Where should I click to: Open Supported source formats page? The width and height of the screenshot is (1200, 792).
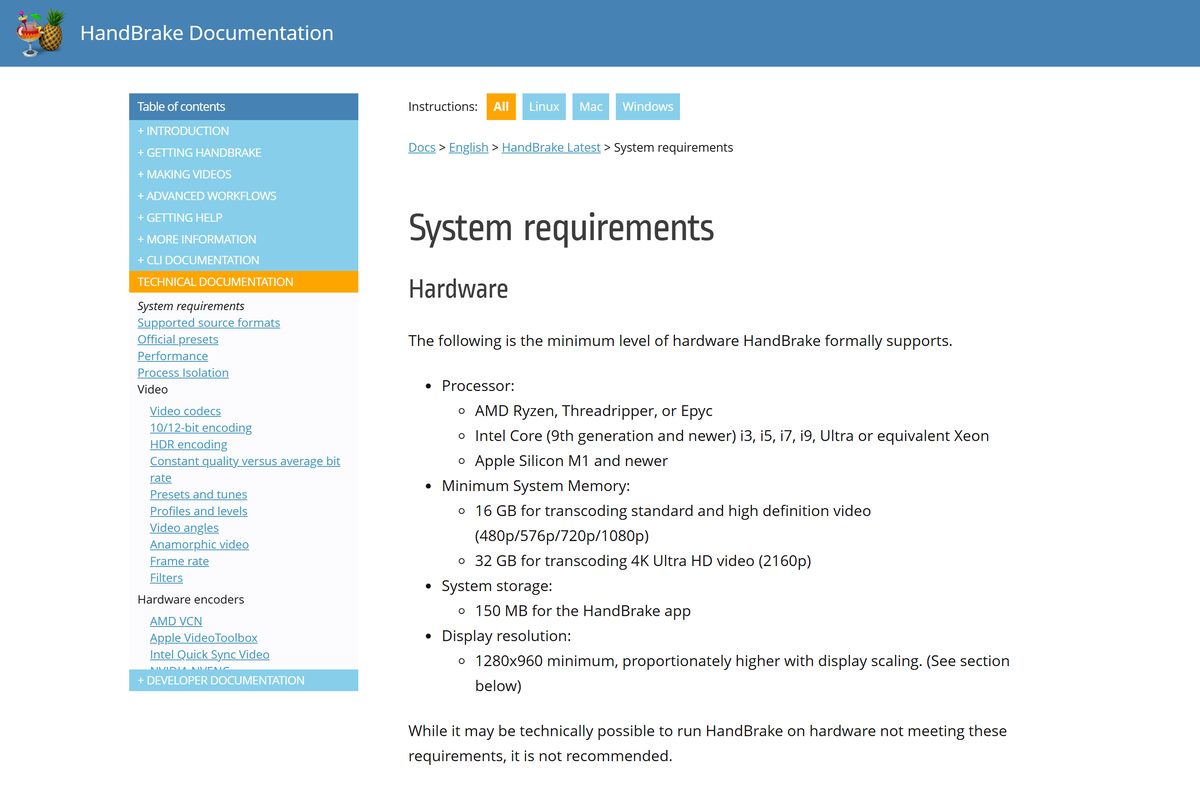click(x=209, y=323)
